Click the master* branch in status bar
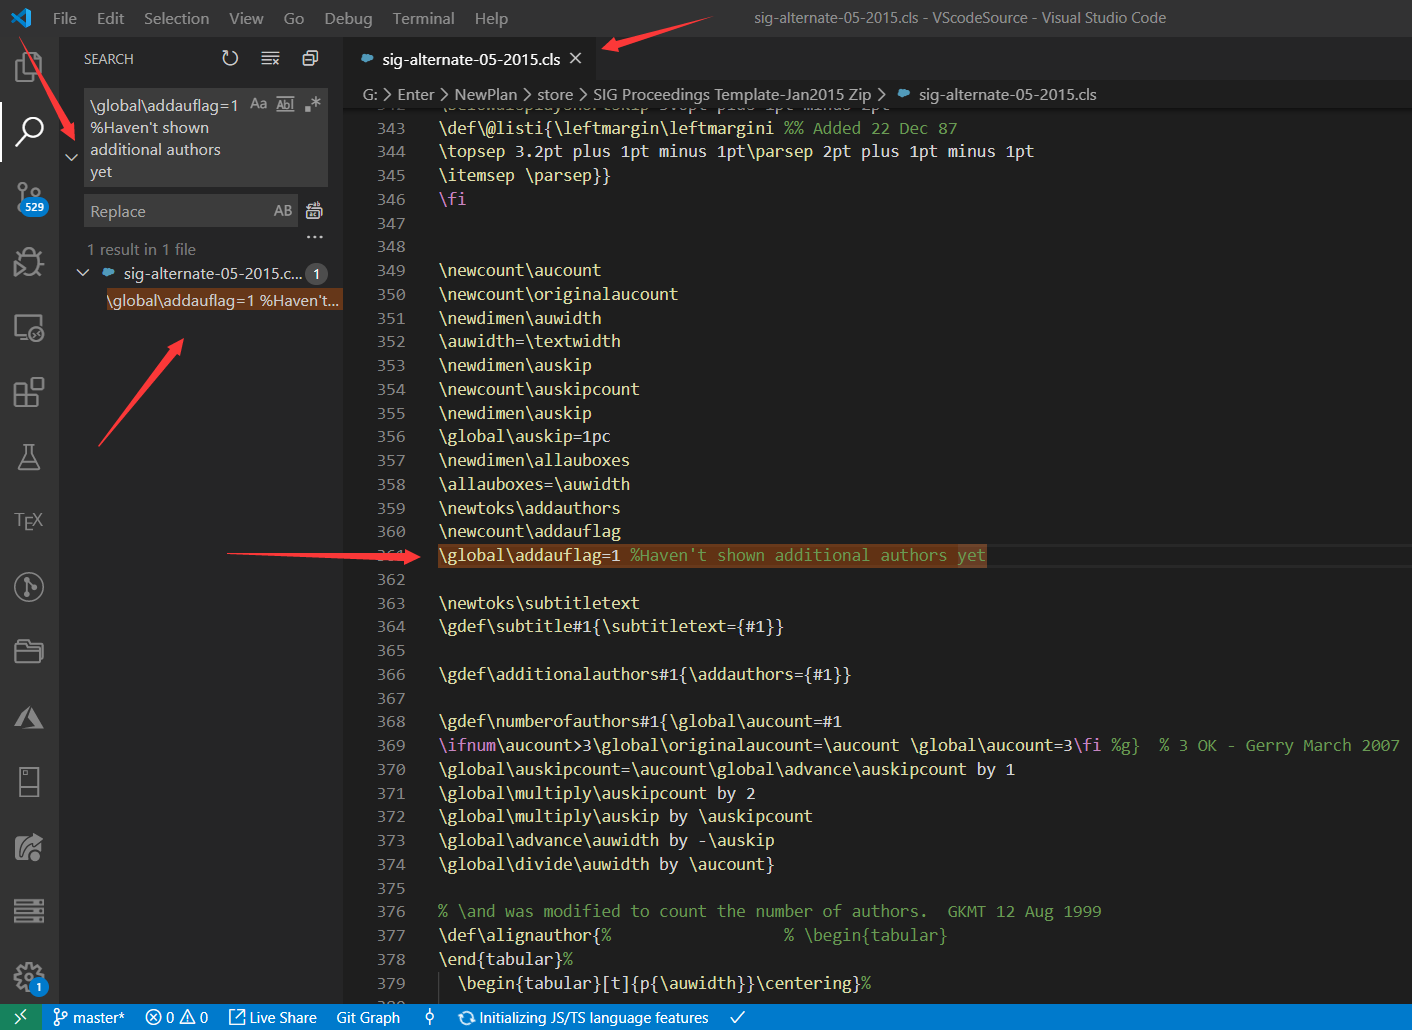This screenshot has width=1412, height=1030. tap(89, 1017)
